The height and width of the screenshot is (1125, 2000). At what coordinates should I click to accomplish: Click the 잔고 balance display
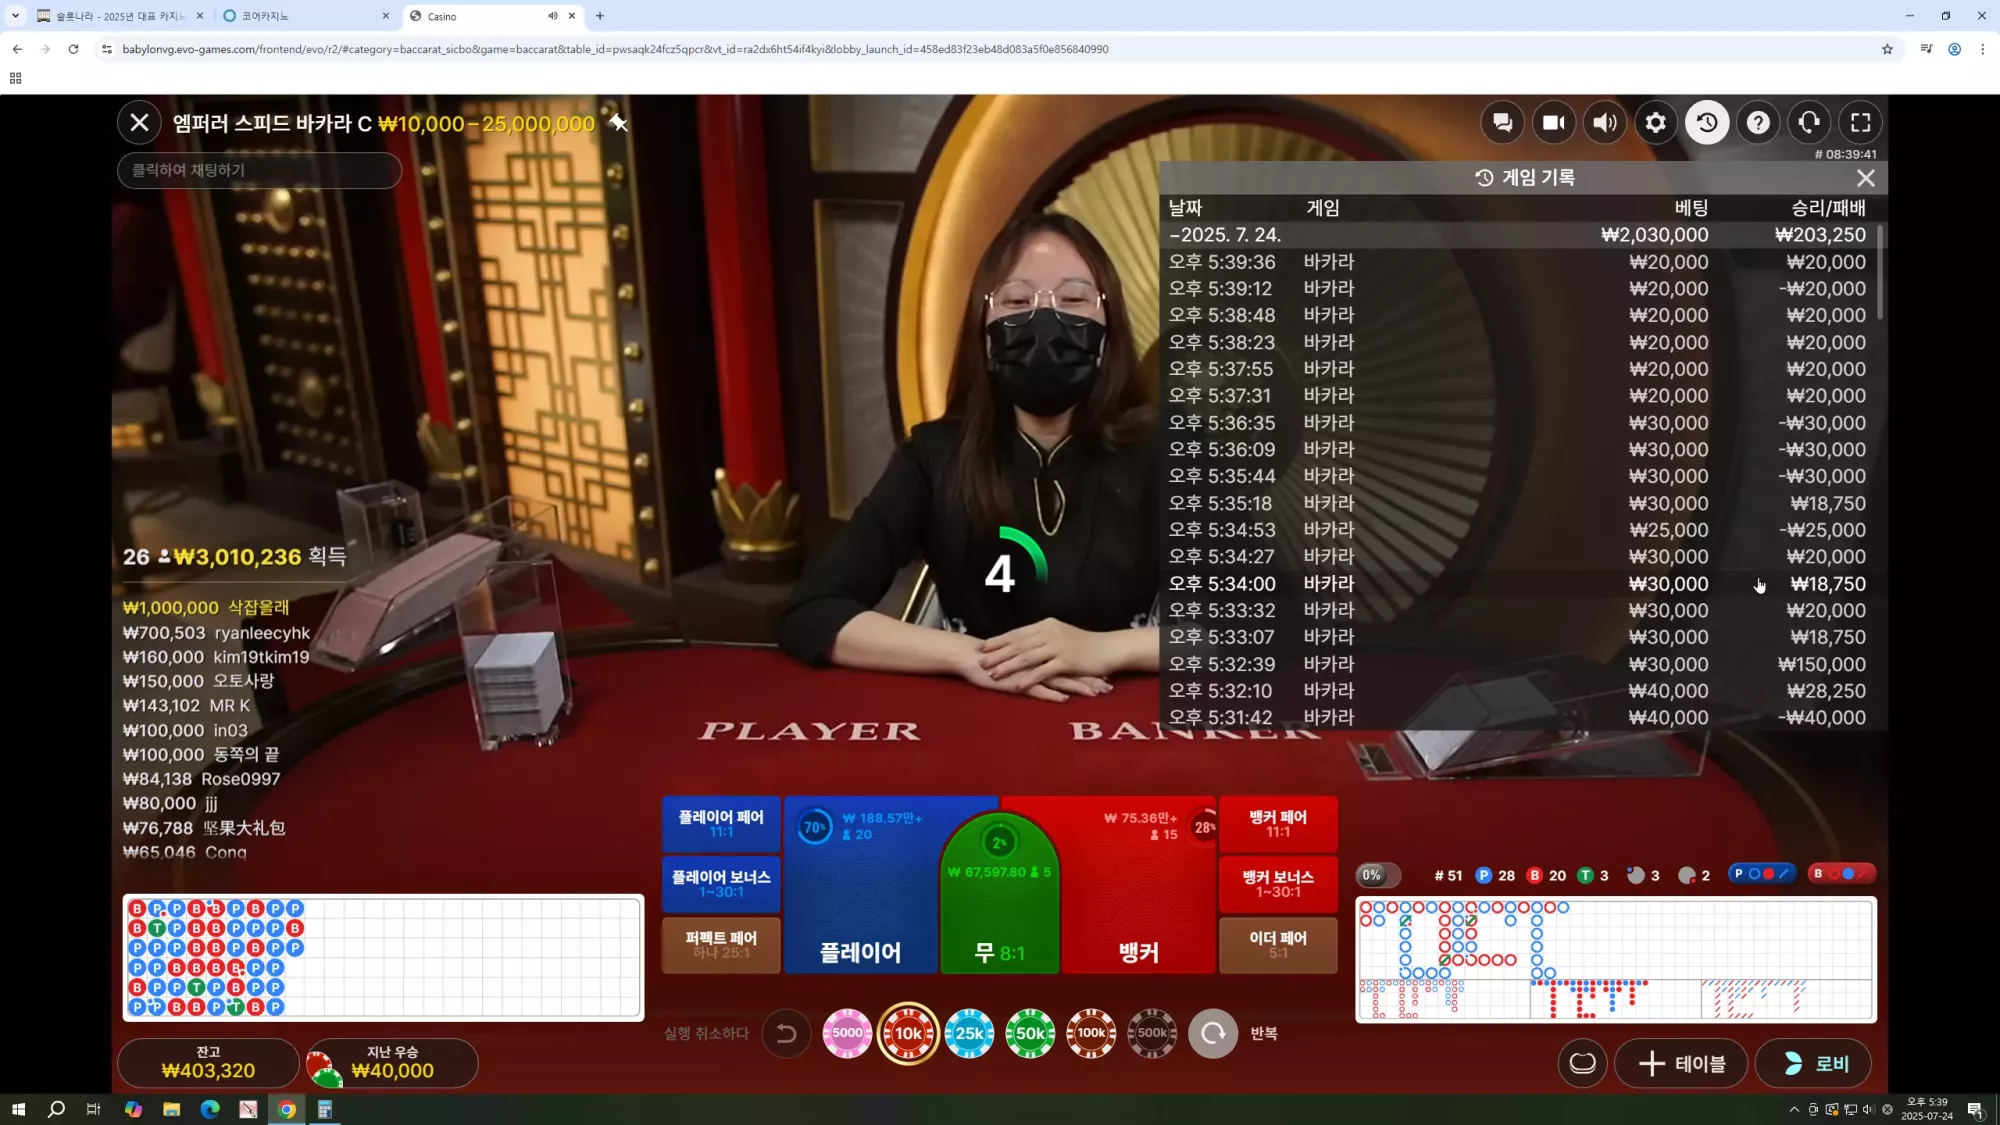click(208, 1062)
